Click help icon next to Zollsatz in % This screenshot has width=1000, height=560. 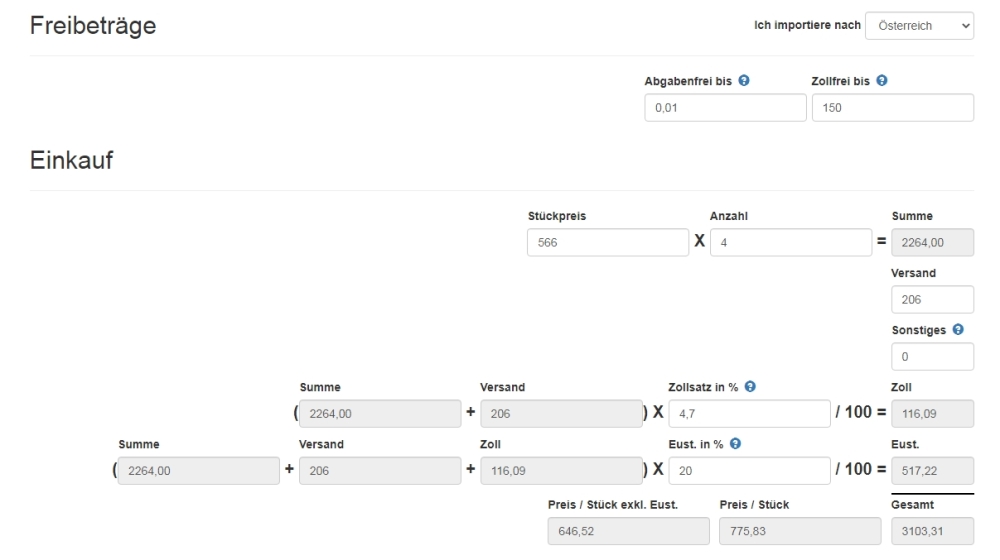click(750, 387)
